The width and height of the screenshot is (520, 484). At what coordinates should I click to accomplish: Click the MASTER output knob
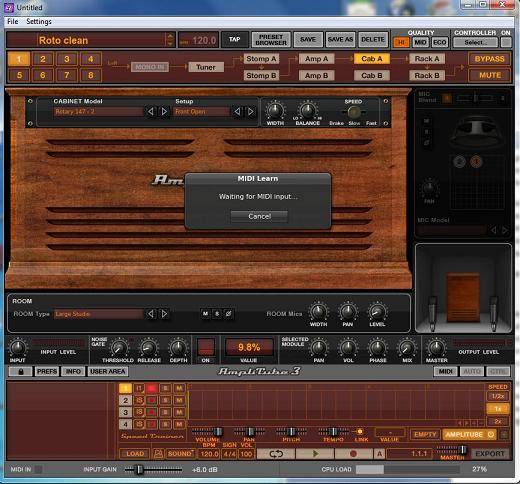pyautogui.click(x=436, y=348)
